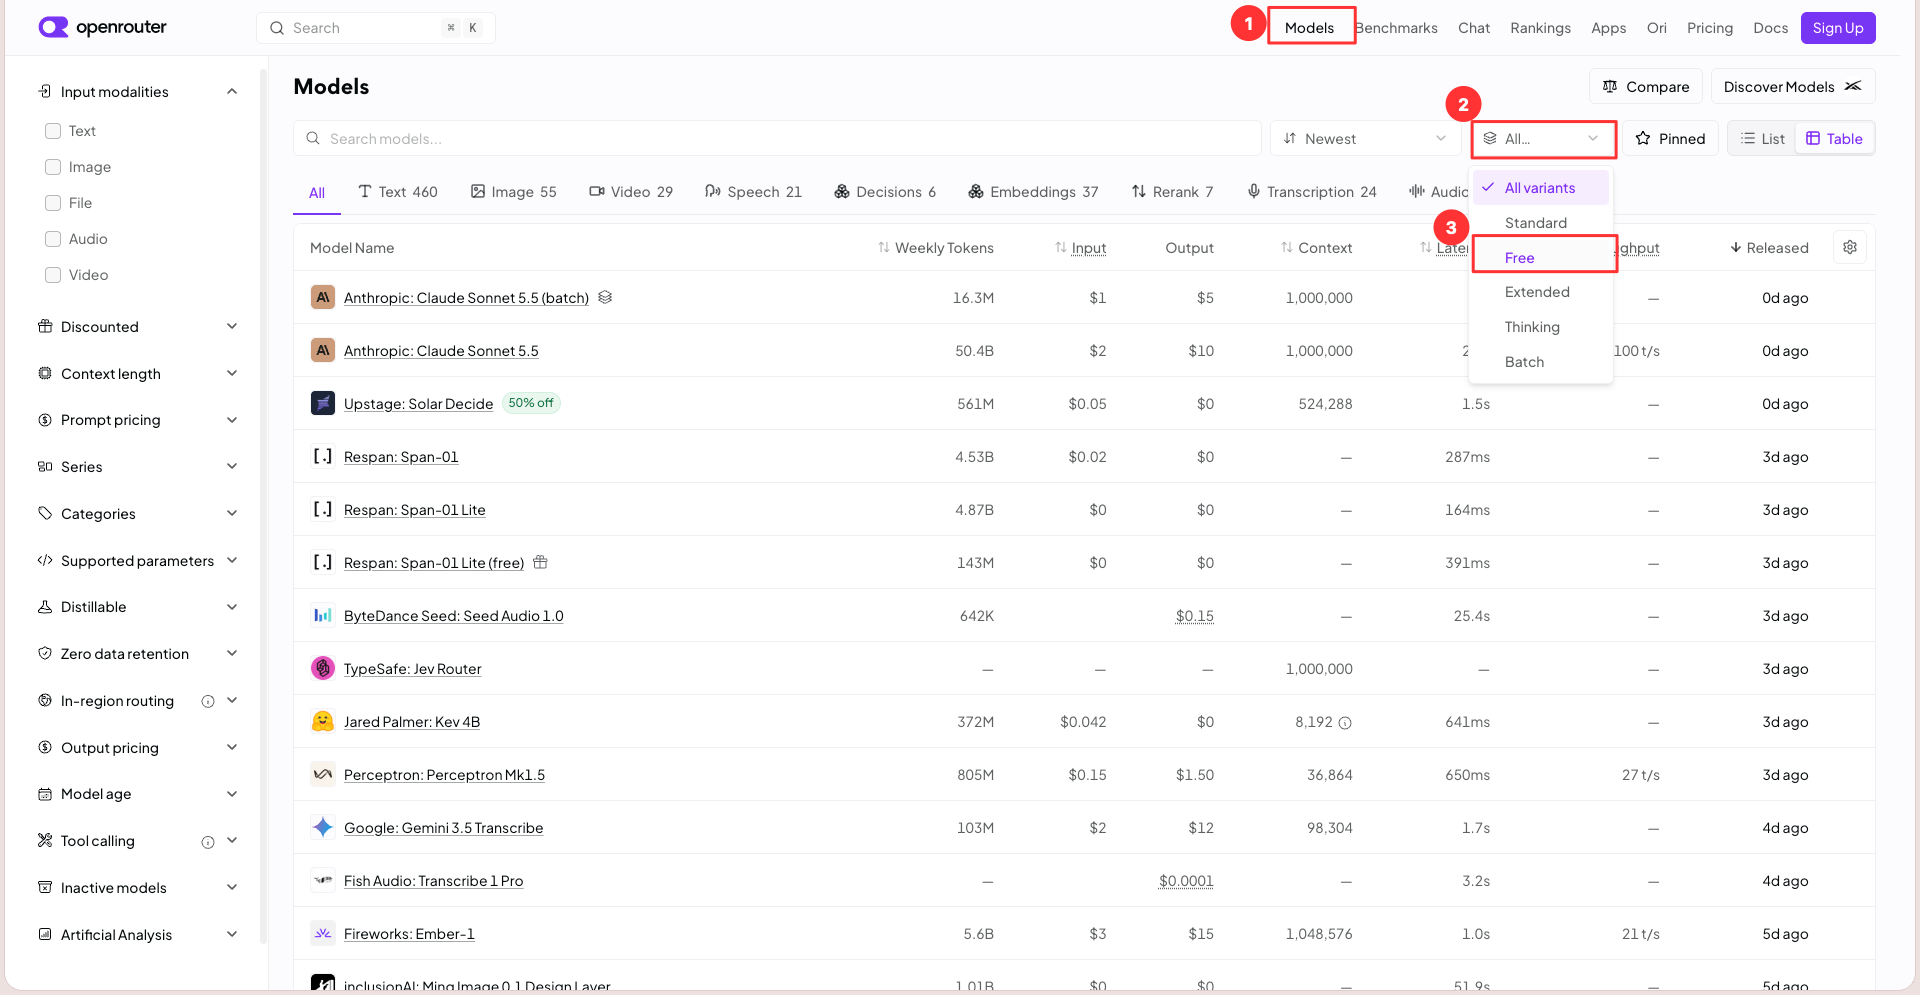The height and width of the screenshot is (995, 1920).
Task: Choose Thinking in the variants menu
Action: point(1541,327)
